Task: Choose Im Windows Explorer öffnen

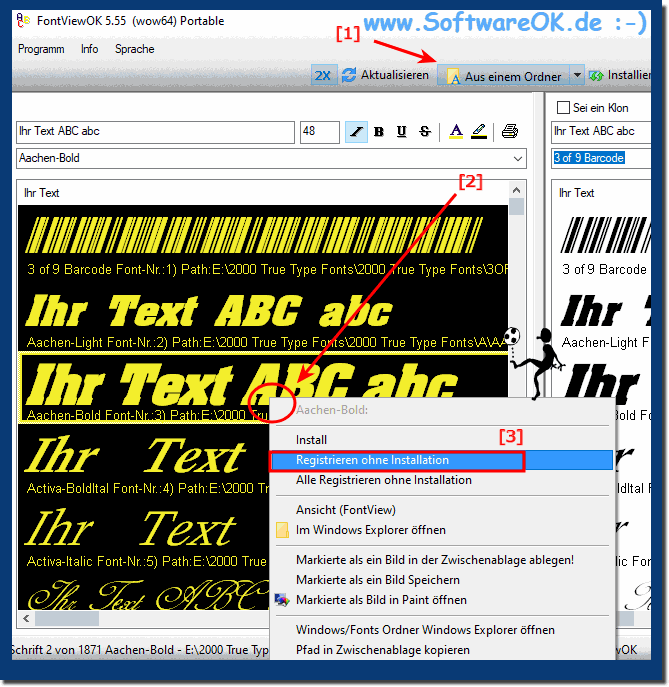Action: pos(442,530)
